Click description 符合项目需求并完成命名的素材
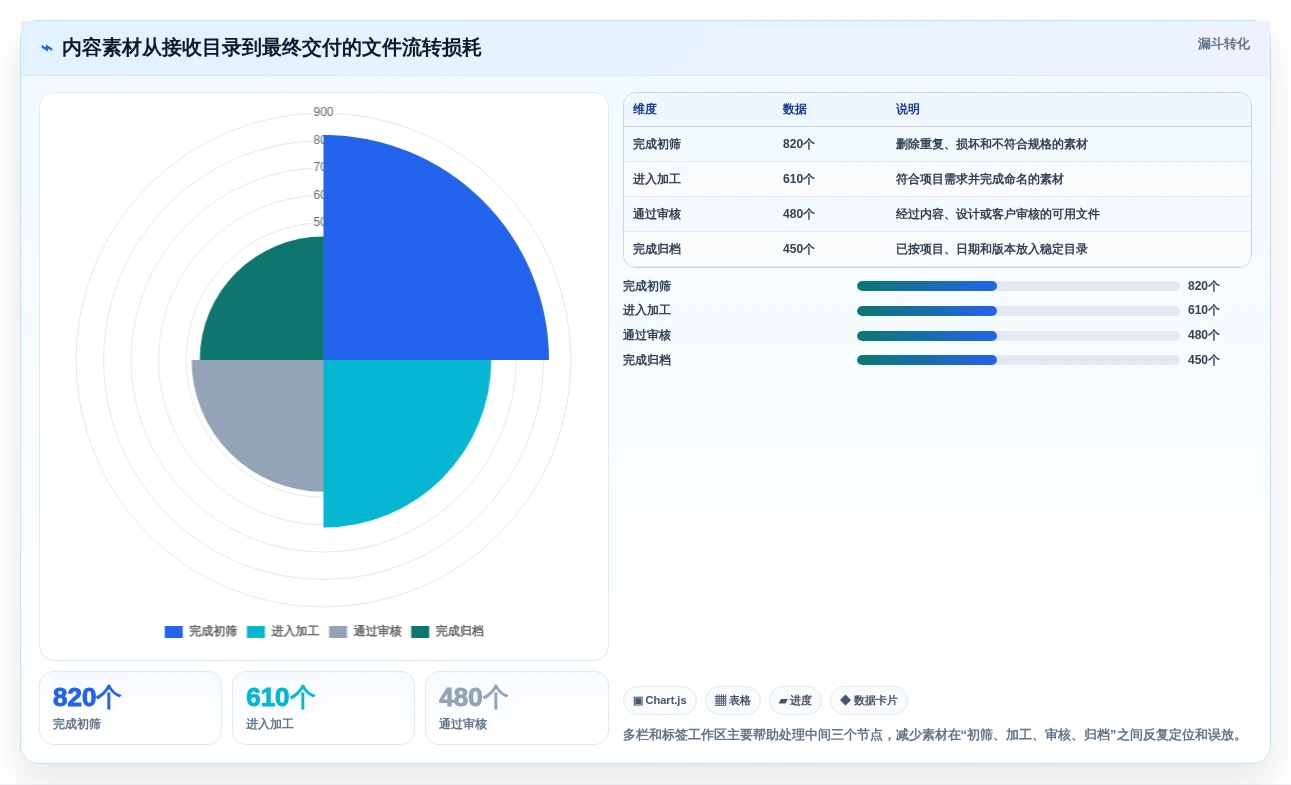 point(980,180)
